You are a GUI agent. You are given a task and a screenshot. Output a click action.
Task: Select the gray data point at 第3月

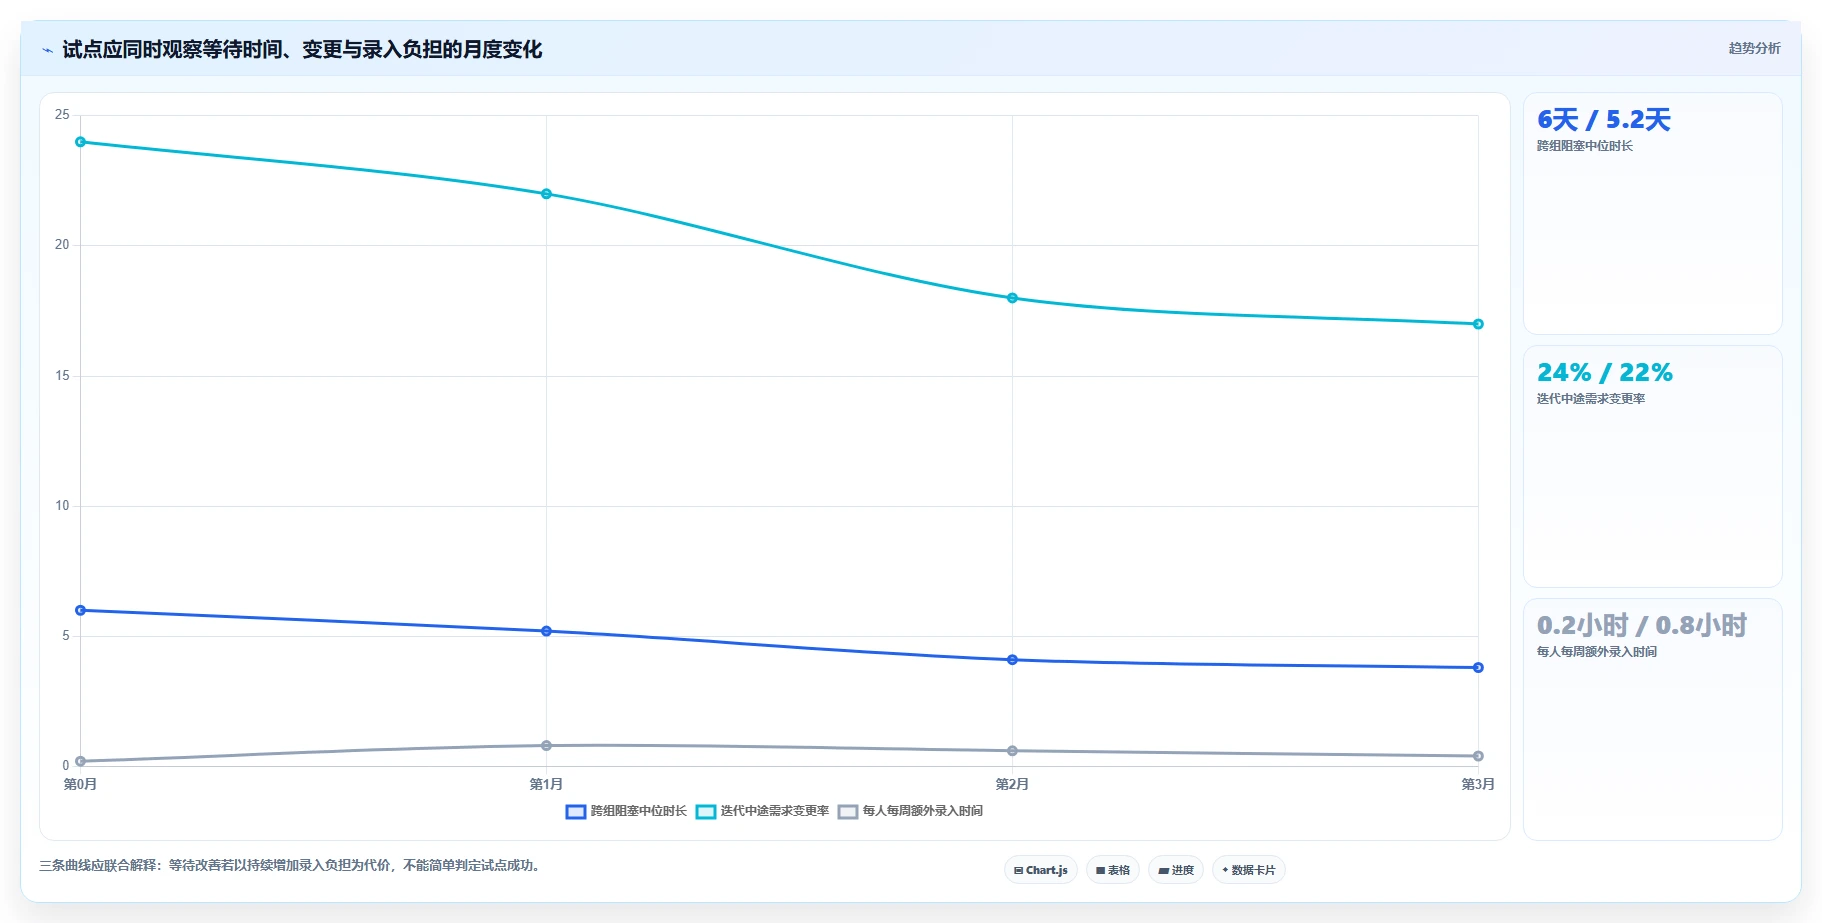[1478, 756]
